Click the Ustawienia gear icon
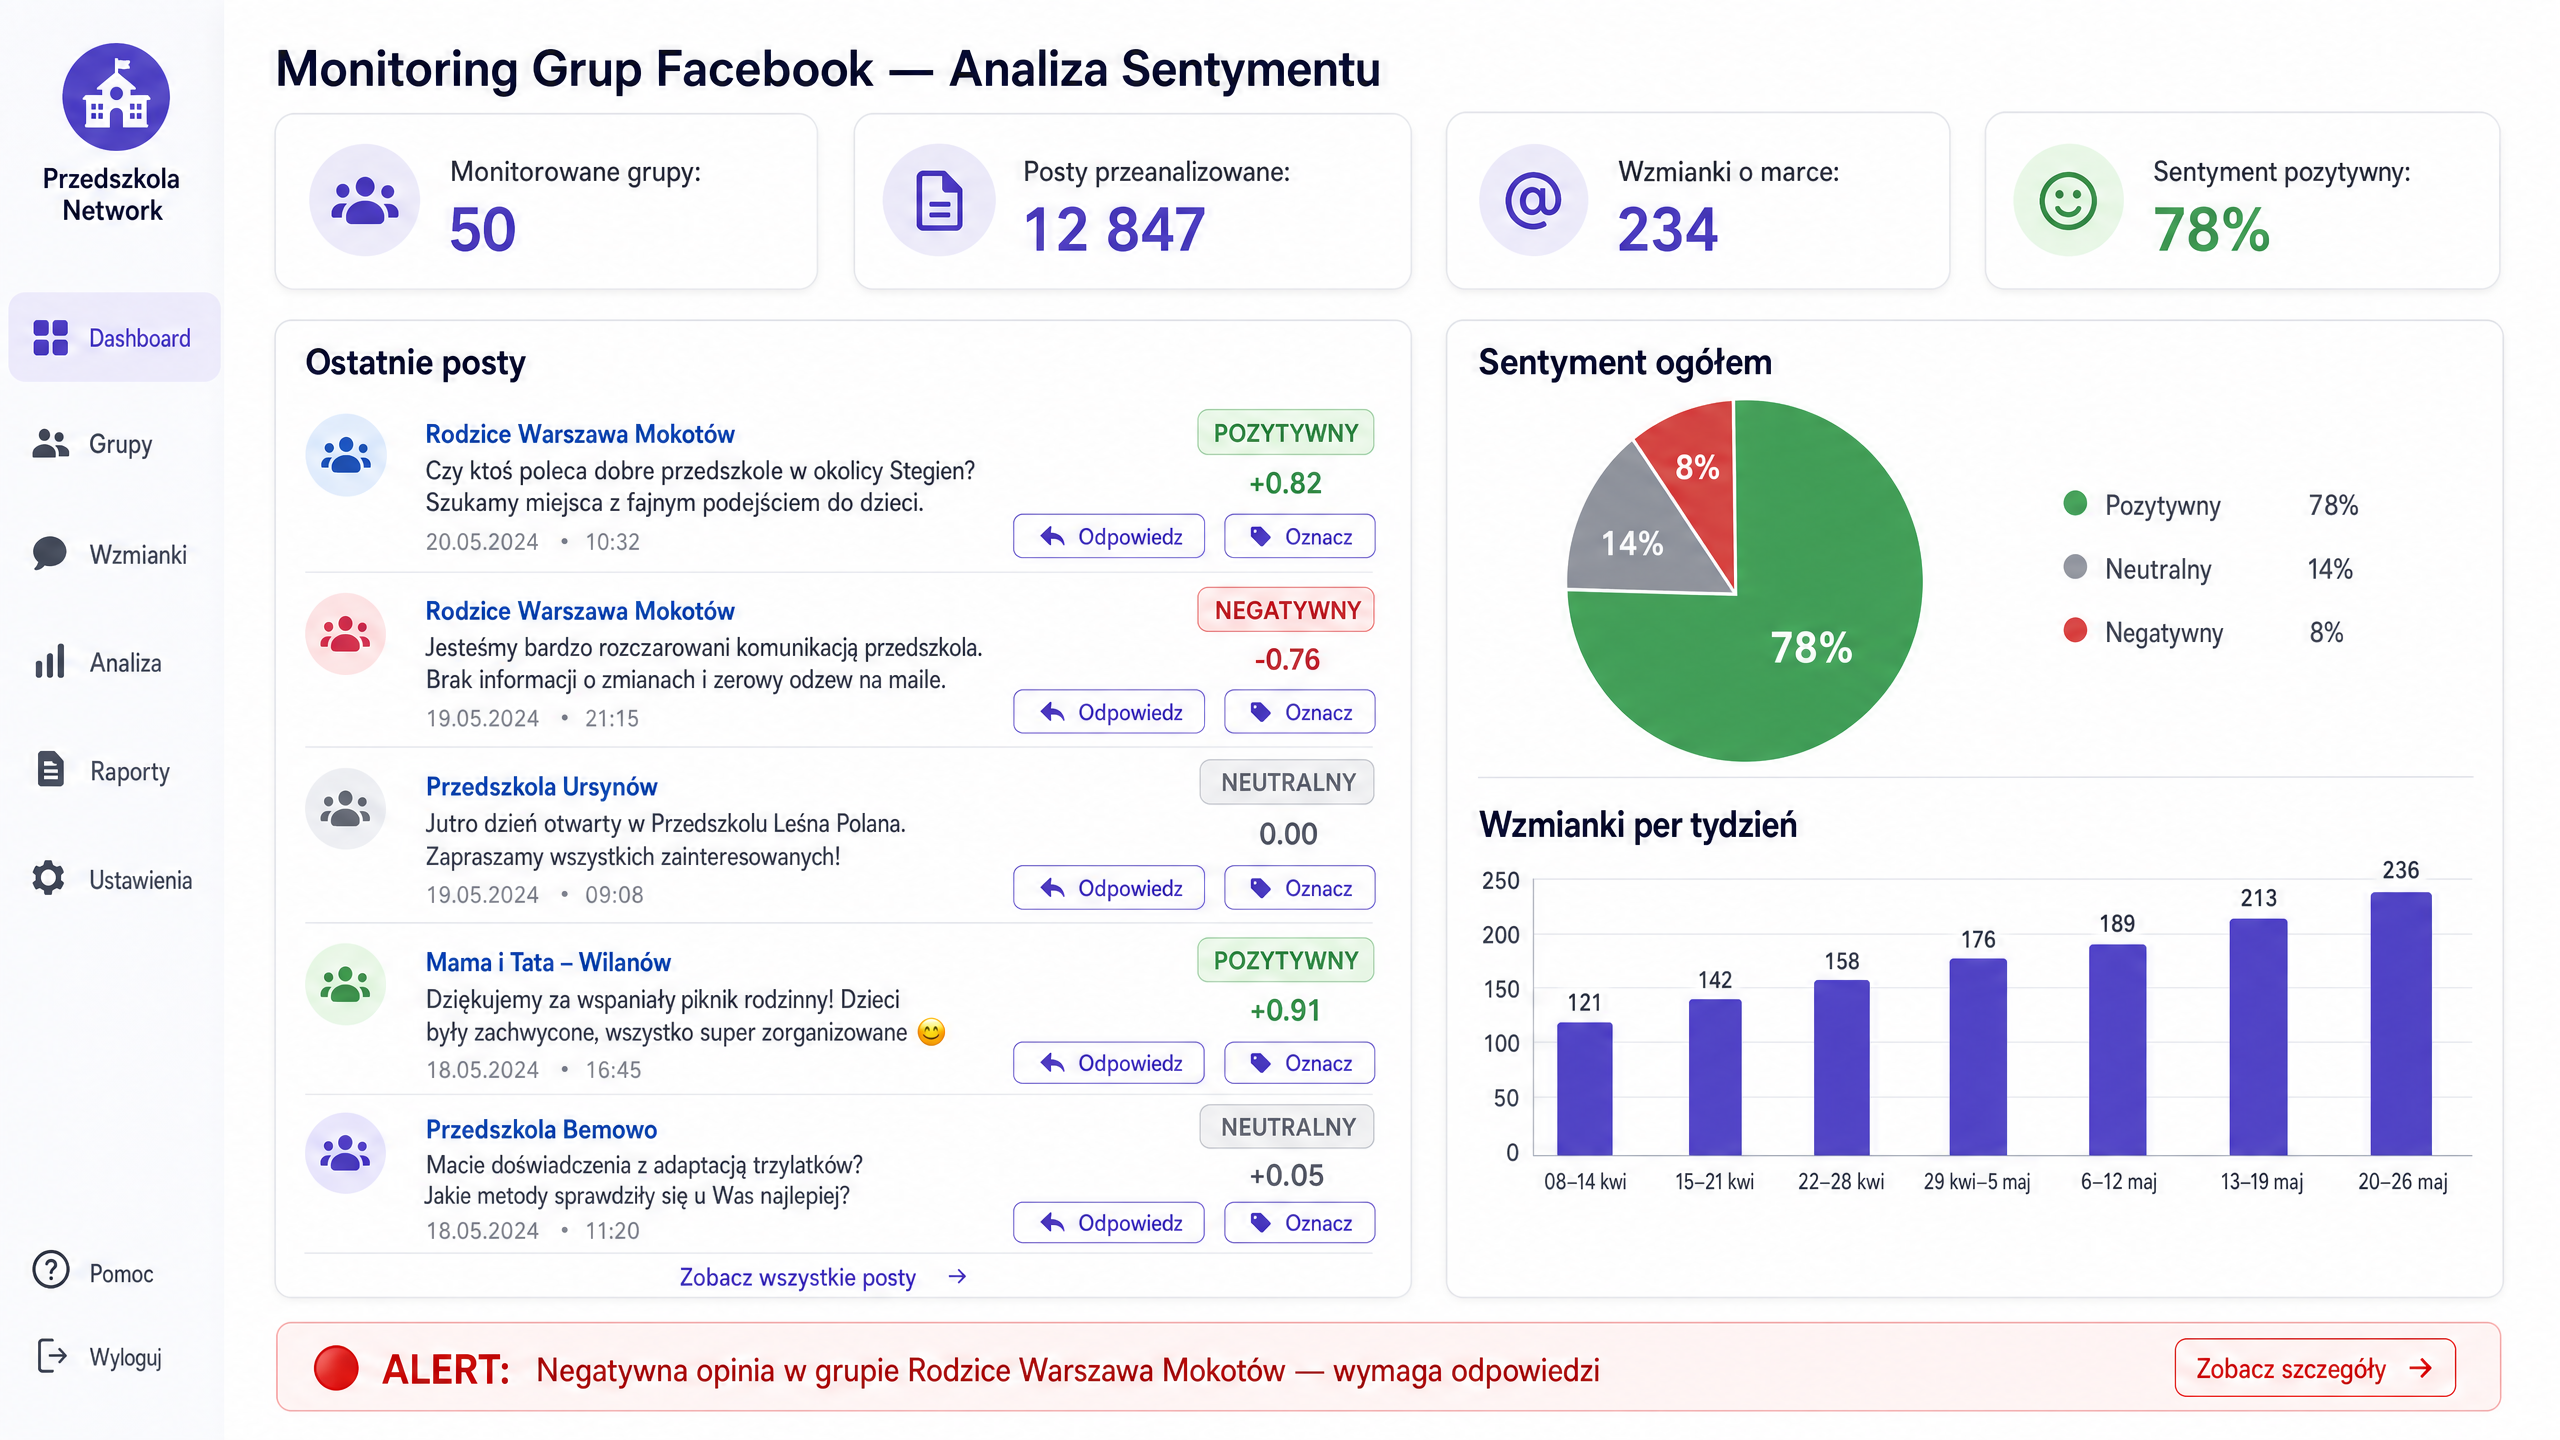The height and width of the screenshot is (1440, 2560). (48, 878)
